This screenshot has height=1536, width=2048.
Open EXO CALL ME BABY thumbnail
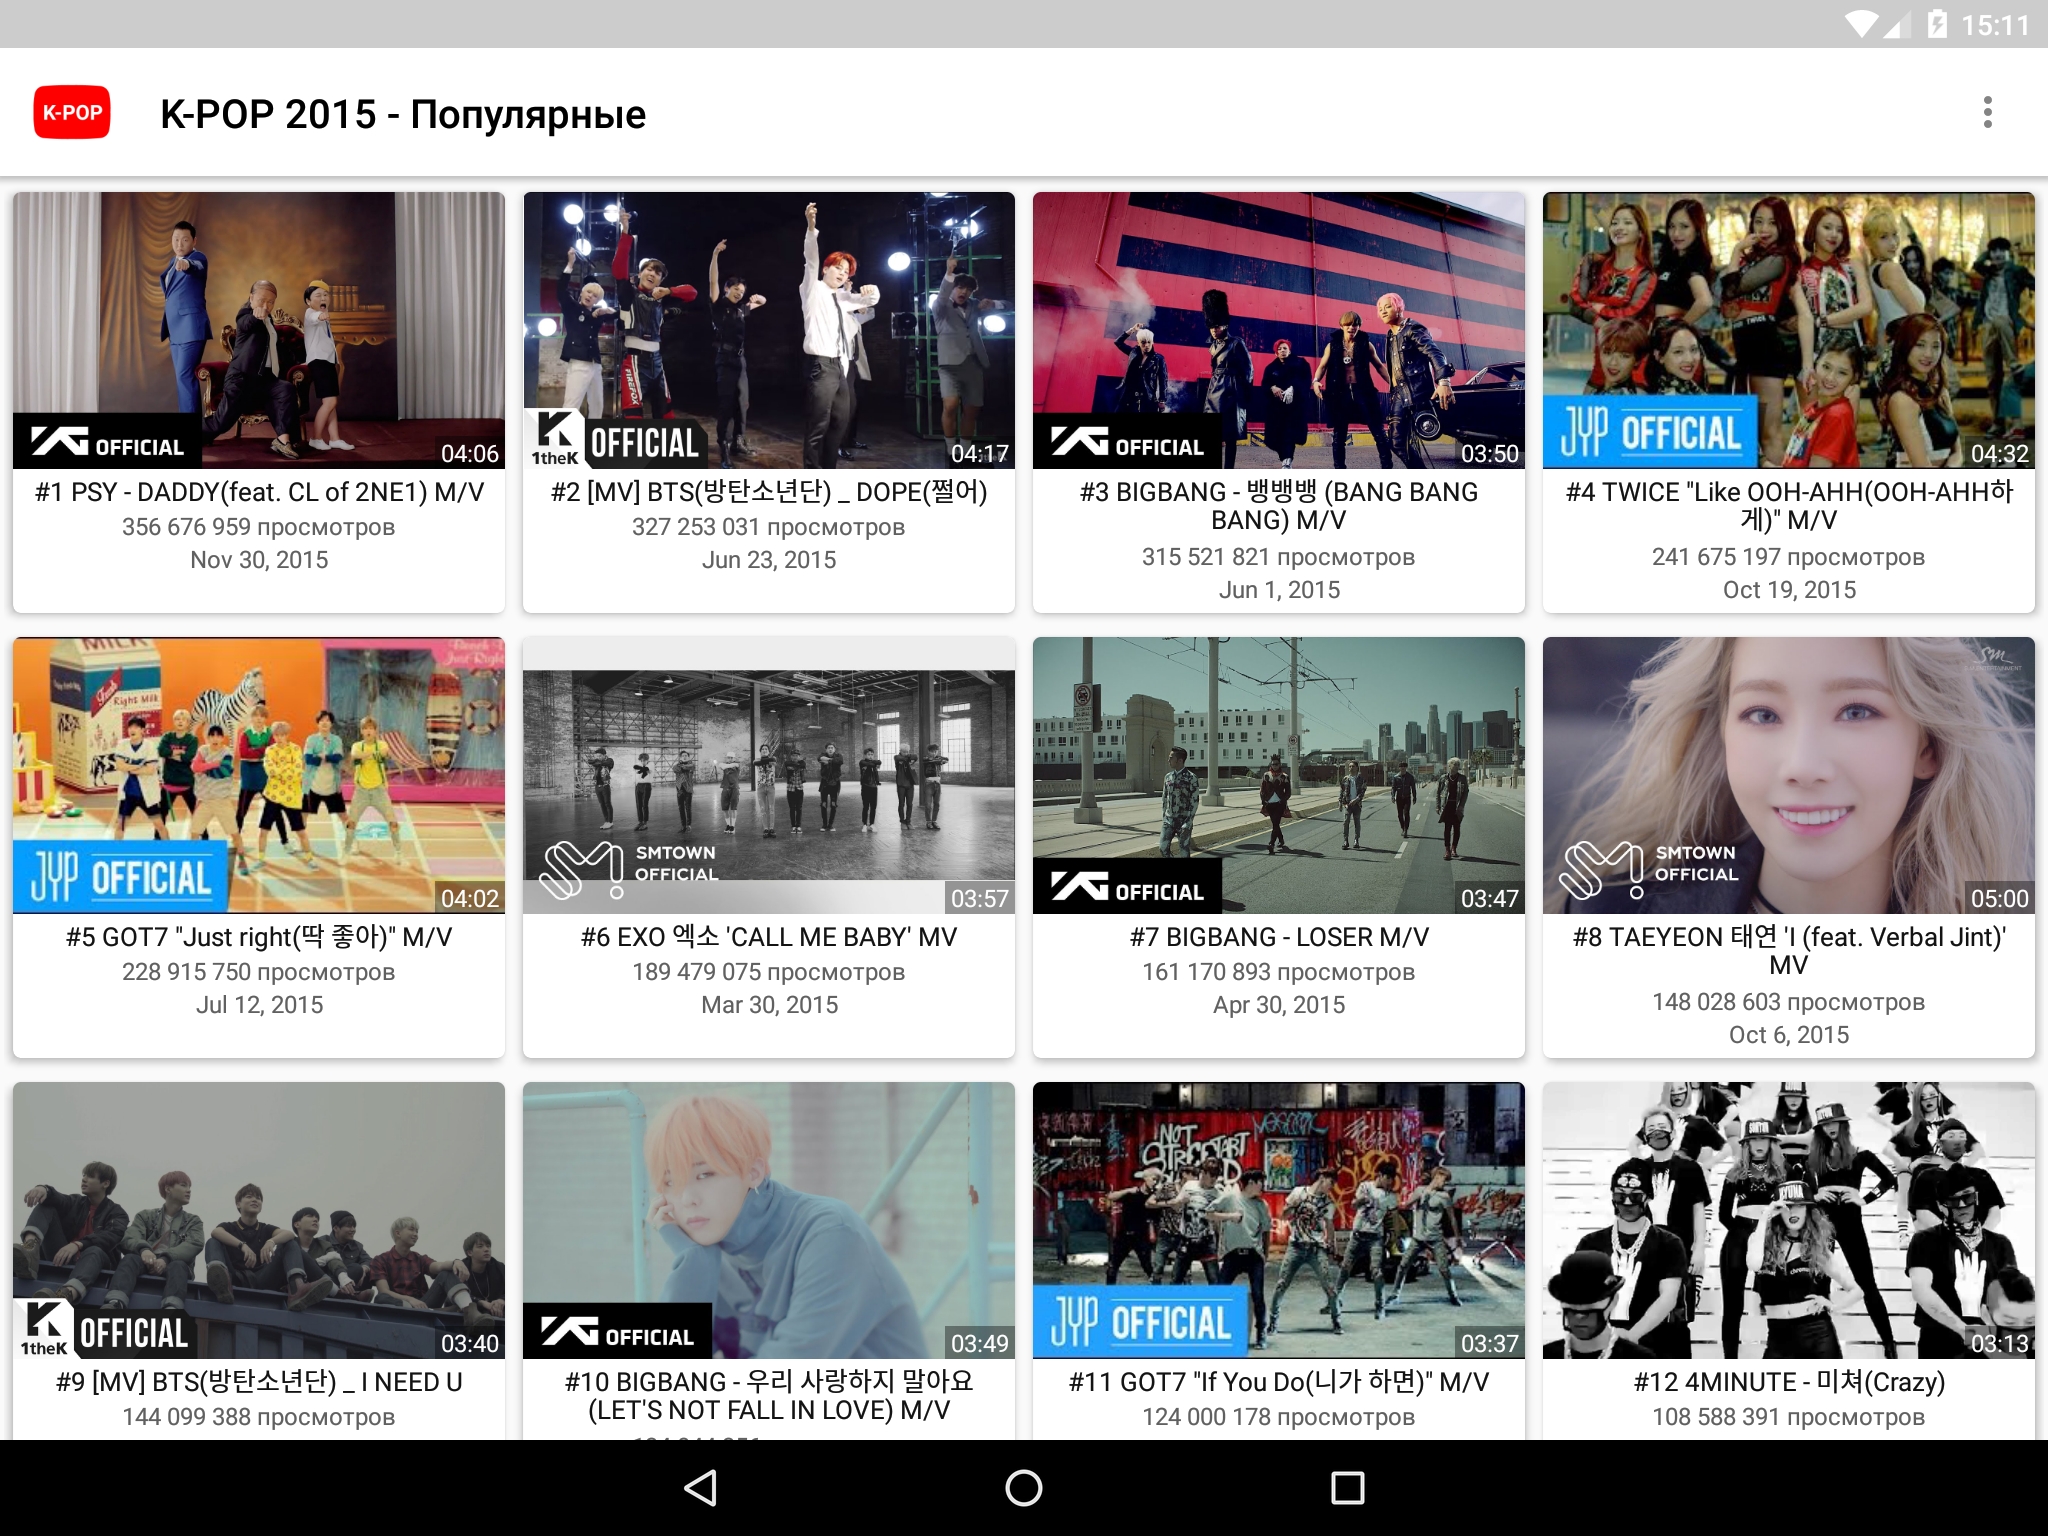coord(769,775)
